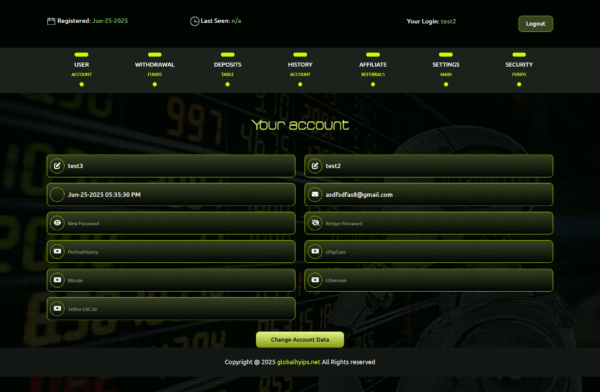Click the wallet icon in the Ethereum field
This screenshot has width=600, height=392.
point(315,280)
